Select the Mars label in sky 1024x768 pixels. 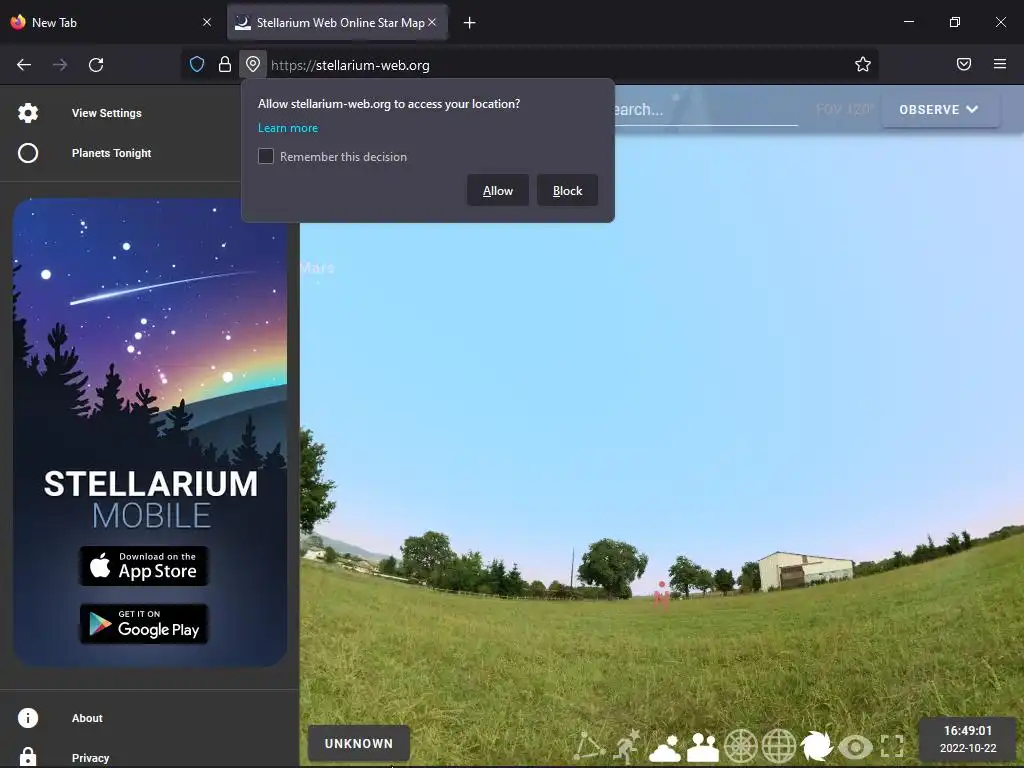[317, 268]
